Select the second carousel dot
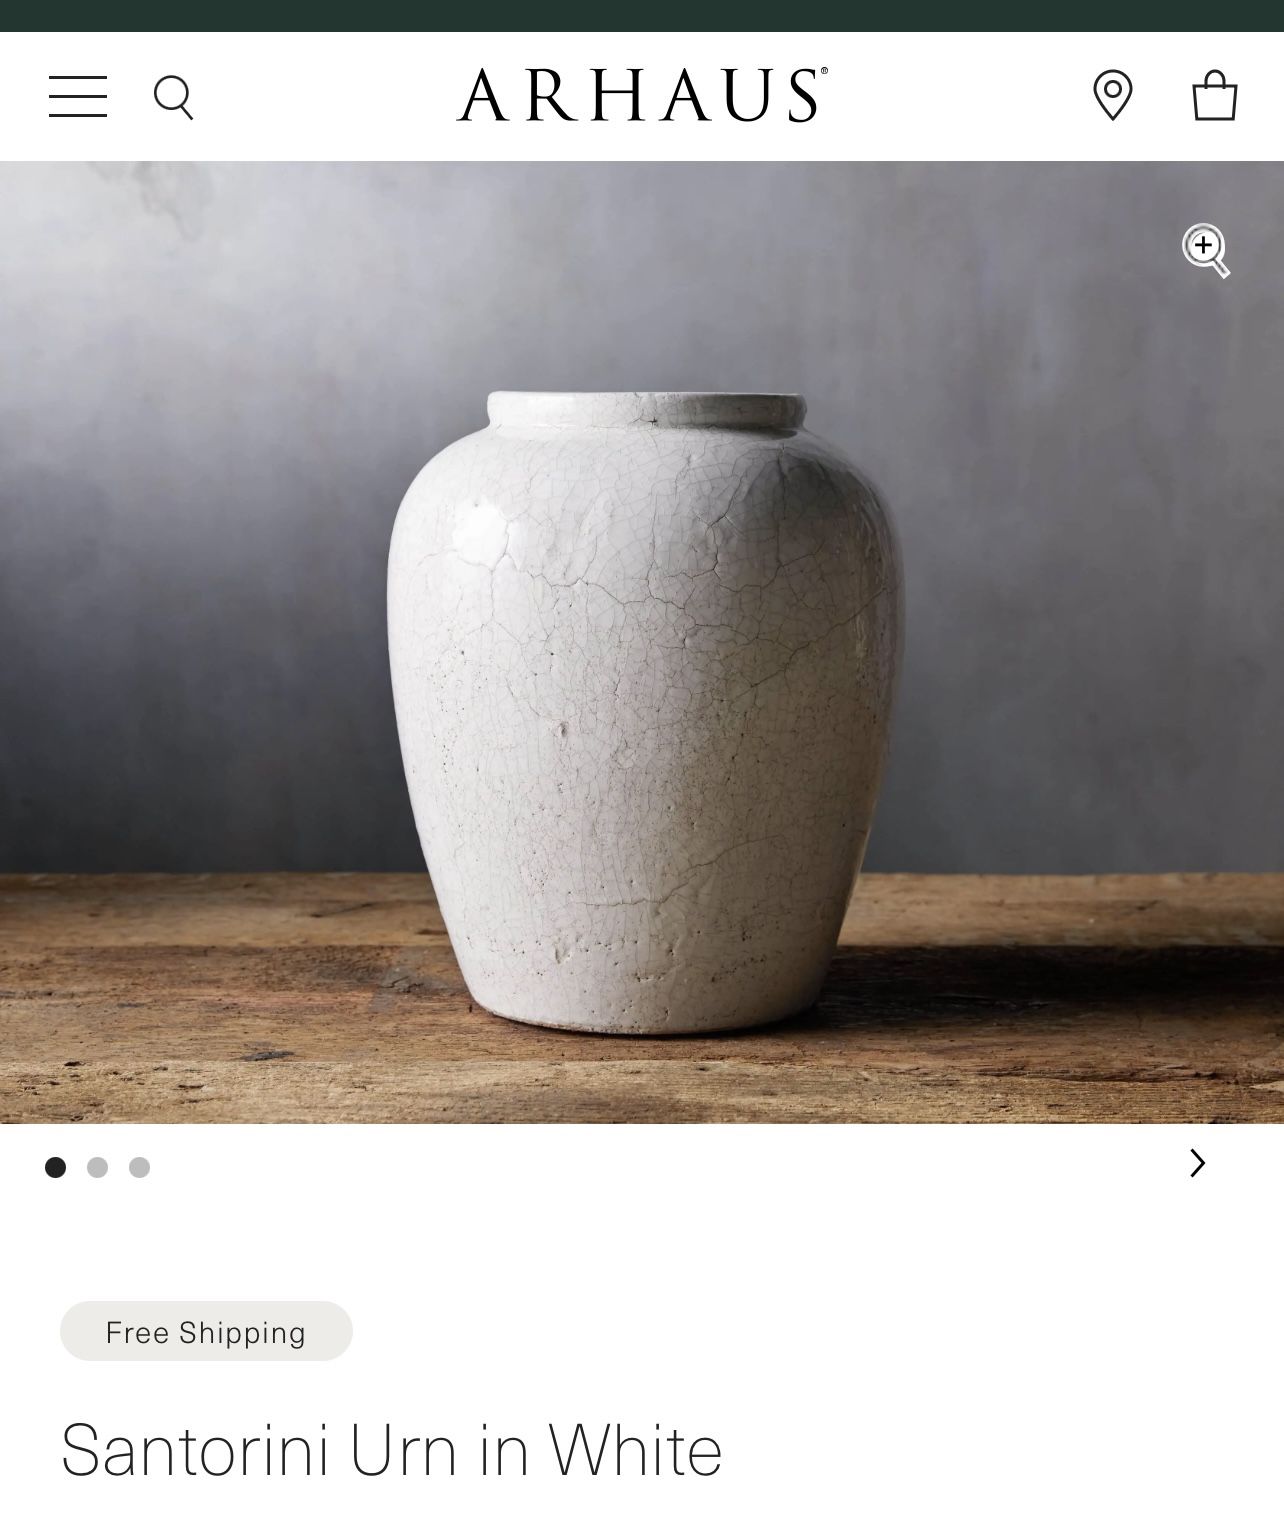The image size is (1284, 1519). point(97,1167)
